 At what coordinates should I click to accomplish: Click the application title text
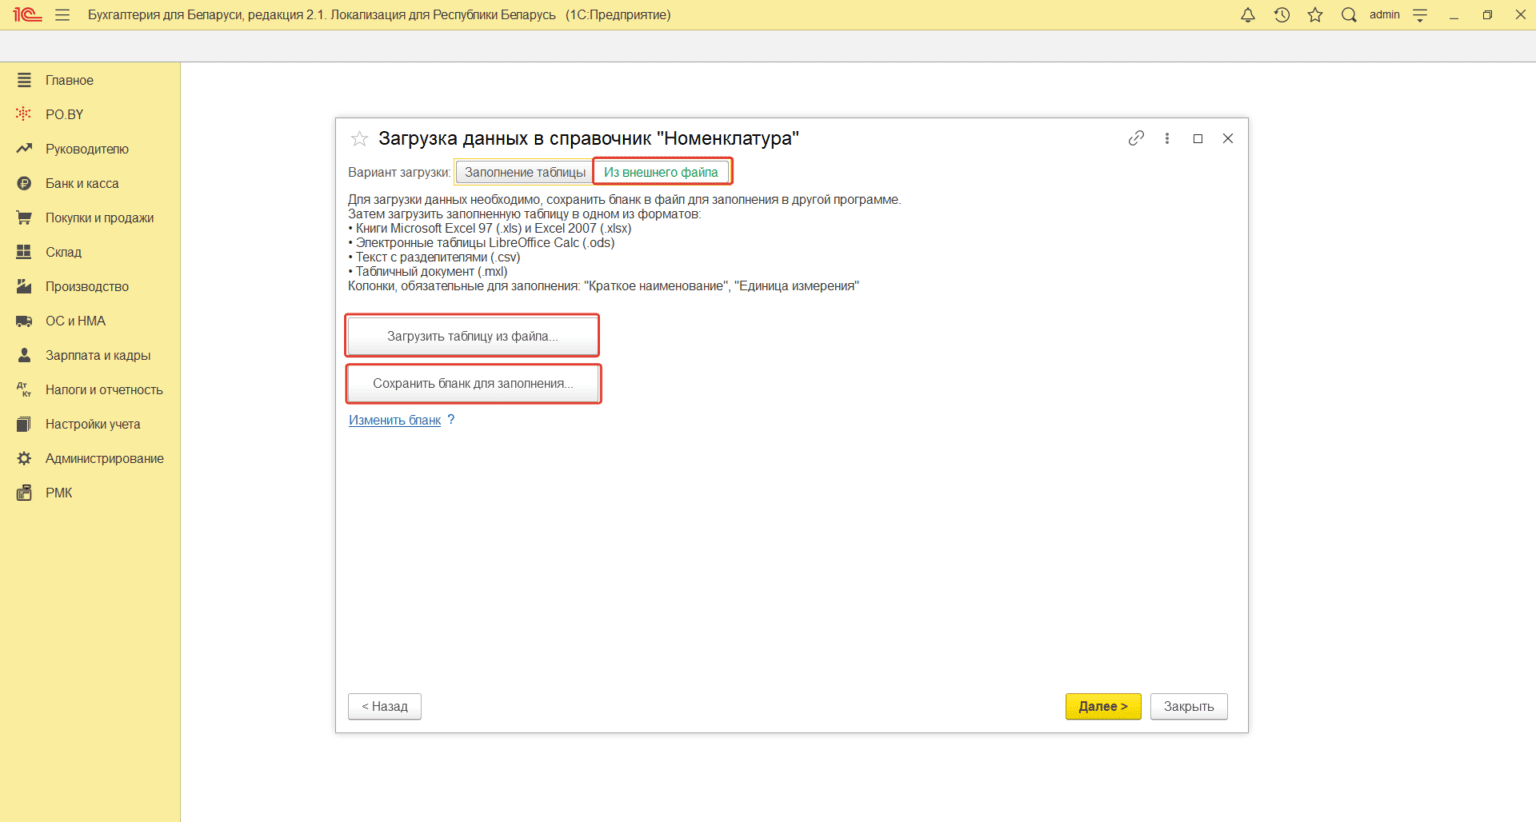[x=379, y=15]
